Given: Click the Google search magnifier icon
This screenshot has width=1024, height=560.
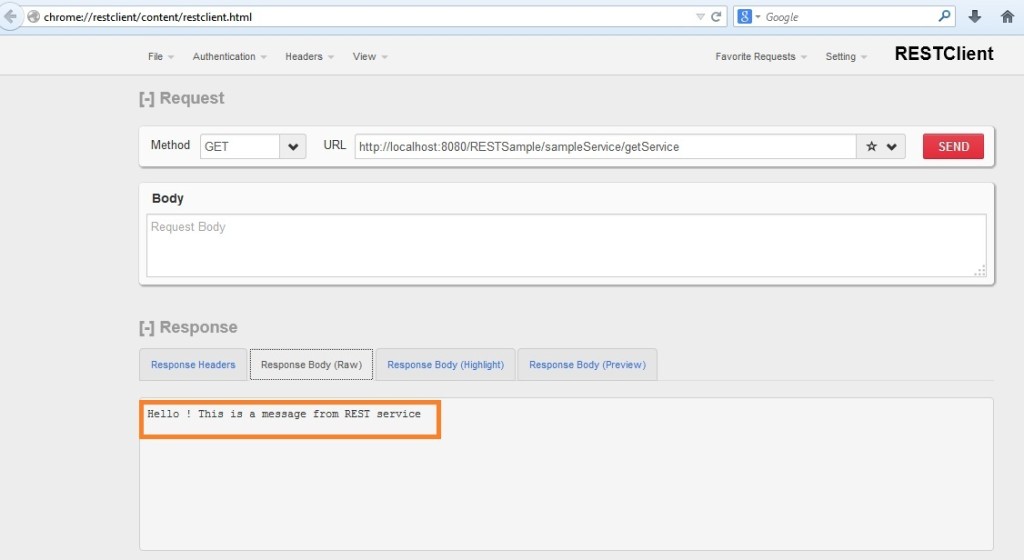Looking at the screenshot, I should [944, 17].
